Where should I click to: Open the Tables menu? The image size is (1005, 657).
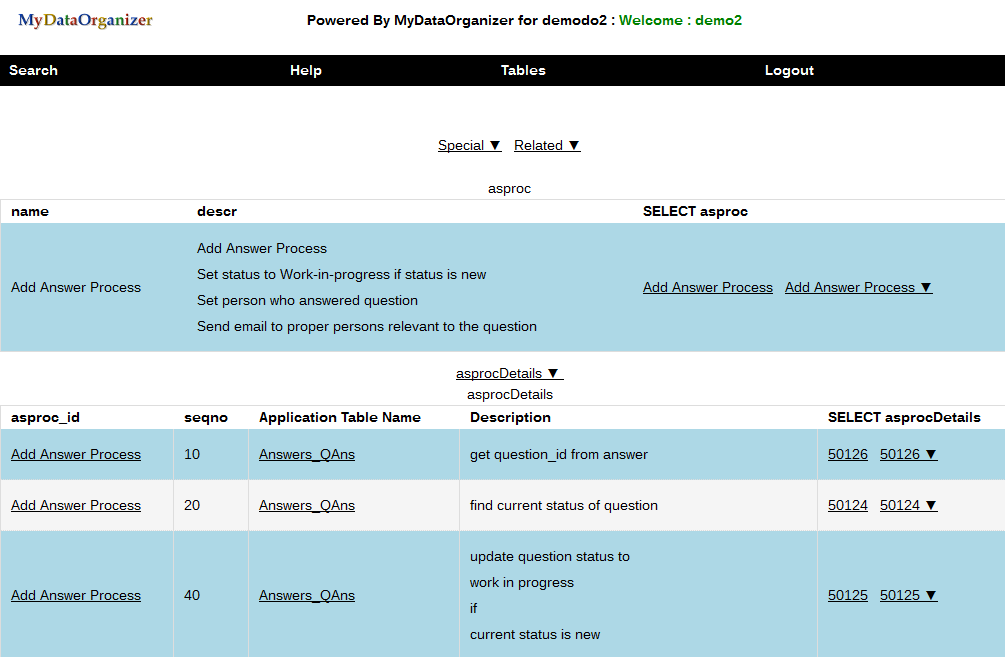pyautogui.click(x=523, y=70)
